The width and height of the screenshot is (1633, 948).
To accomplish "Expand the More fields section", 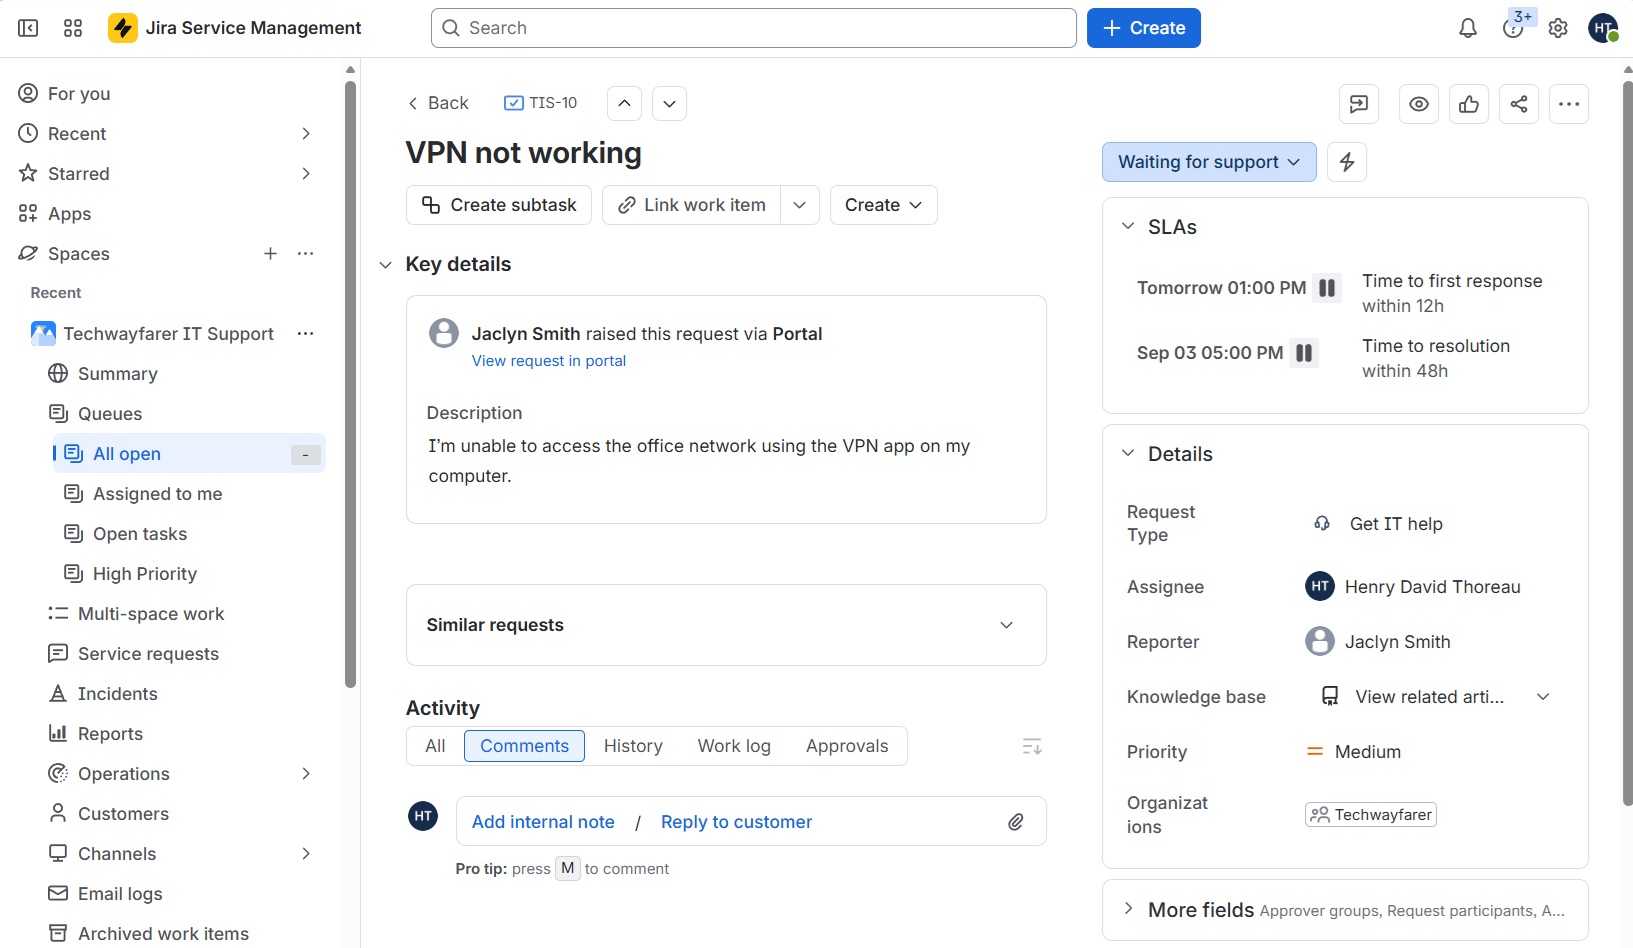I will pos(1128,909).
